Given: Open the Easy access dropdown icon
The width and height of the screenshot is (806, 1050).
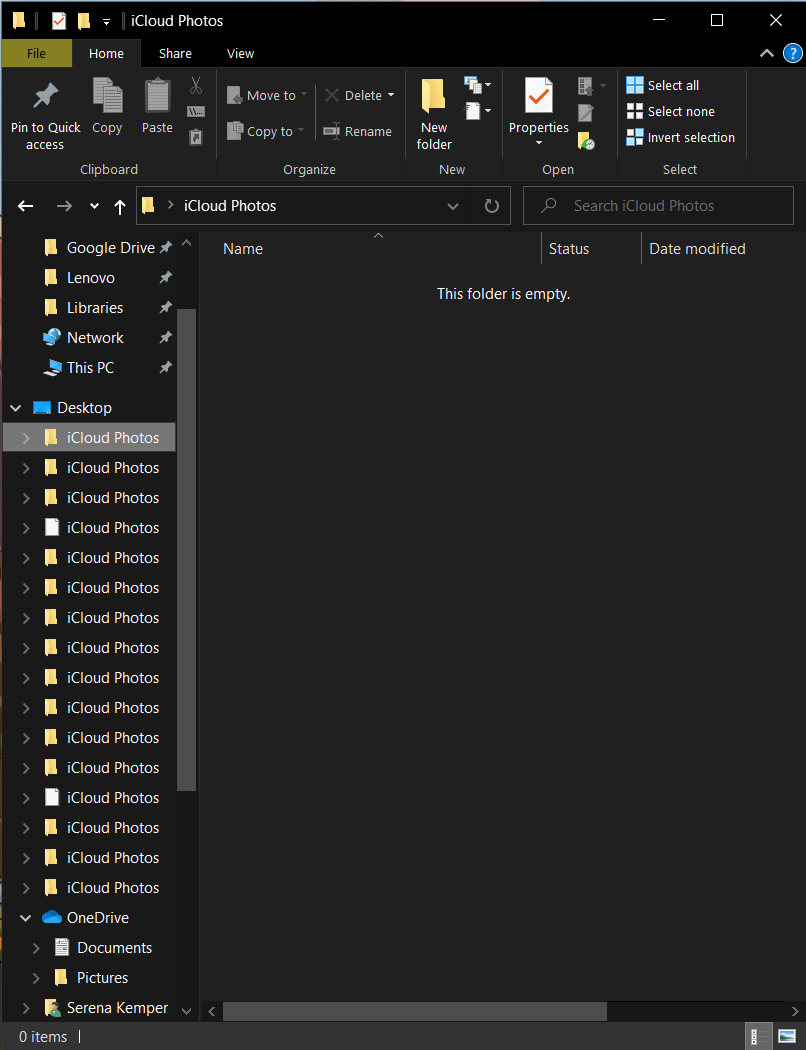Looking at the screenshot, I should pos(478,110).
